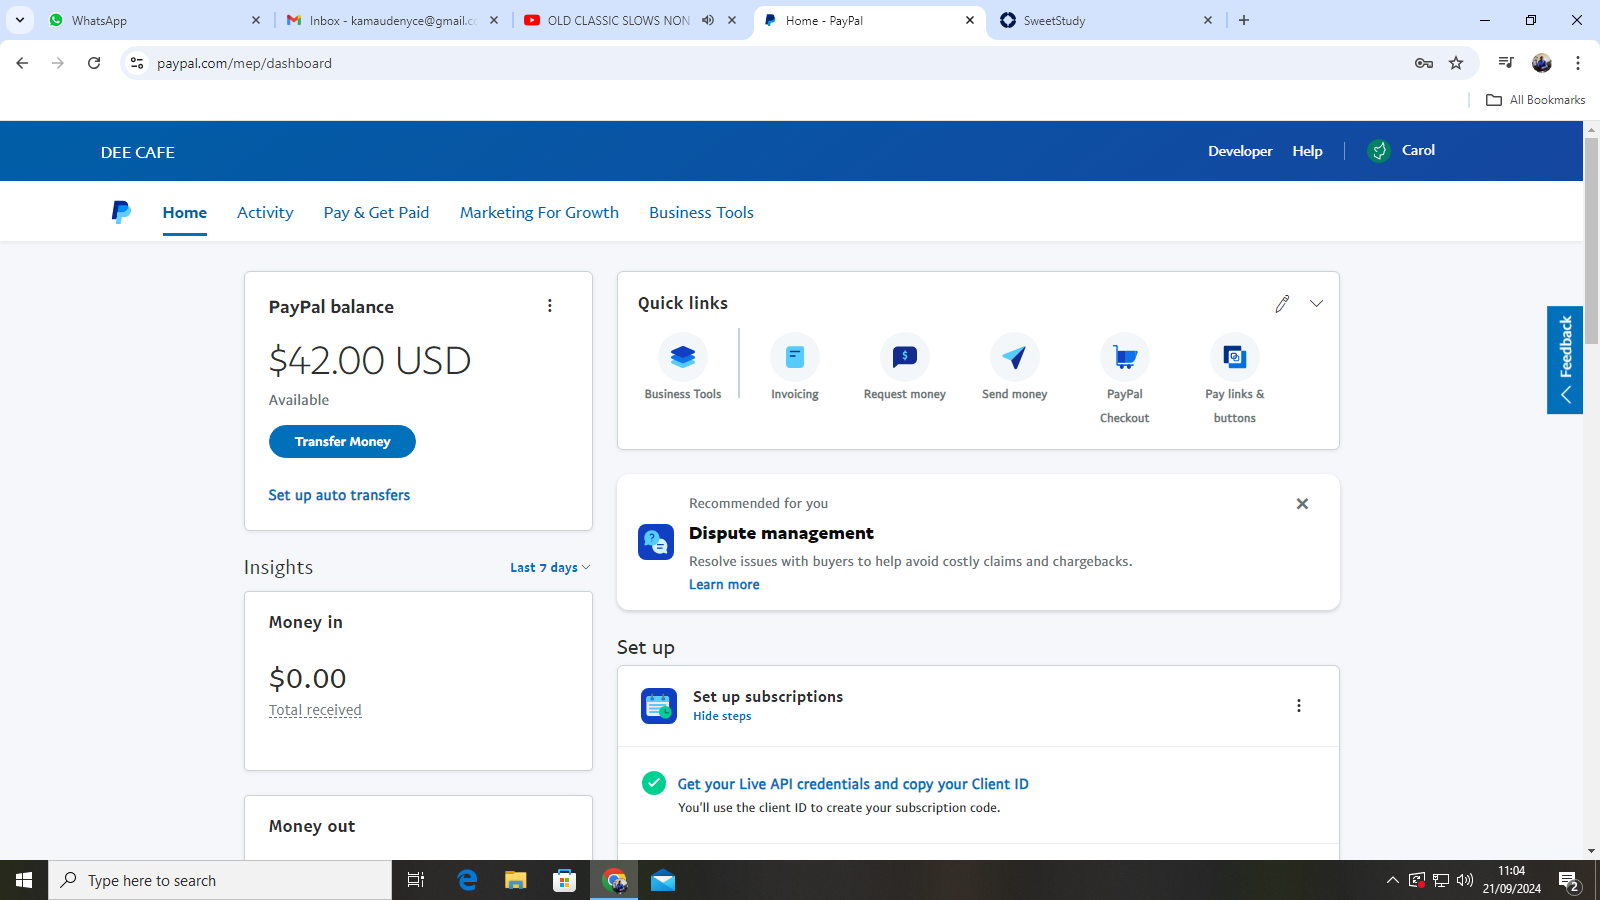Image resolution: width=1600 pixels, height=900 pixels.
Task: Bookmark this page with the star icon
Action: click(1456, 63)
